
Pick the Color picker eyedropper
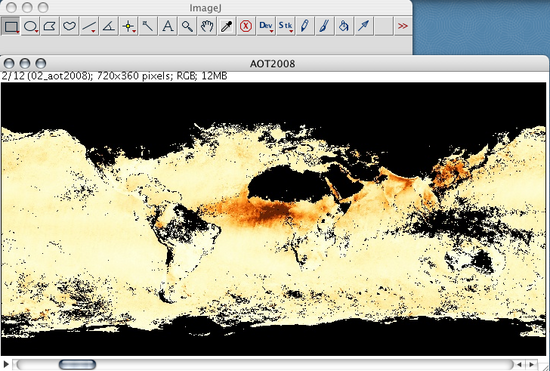(227, 26)
